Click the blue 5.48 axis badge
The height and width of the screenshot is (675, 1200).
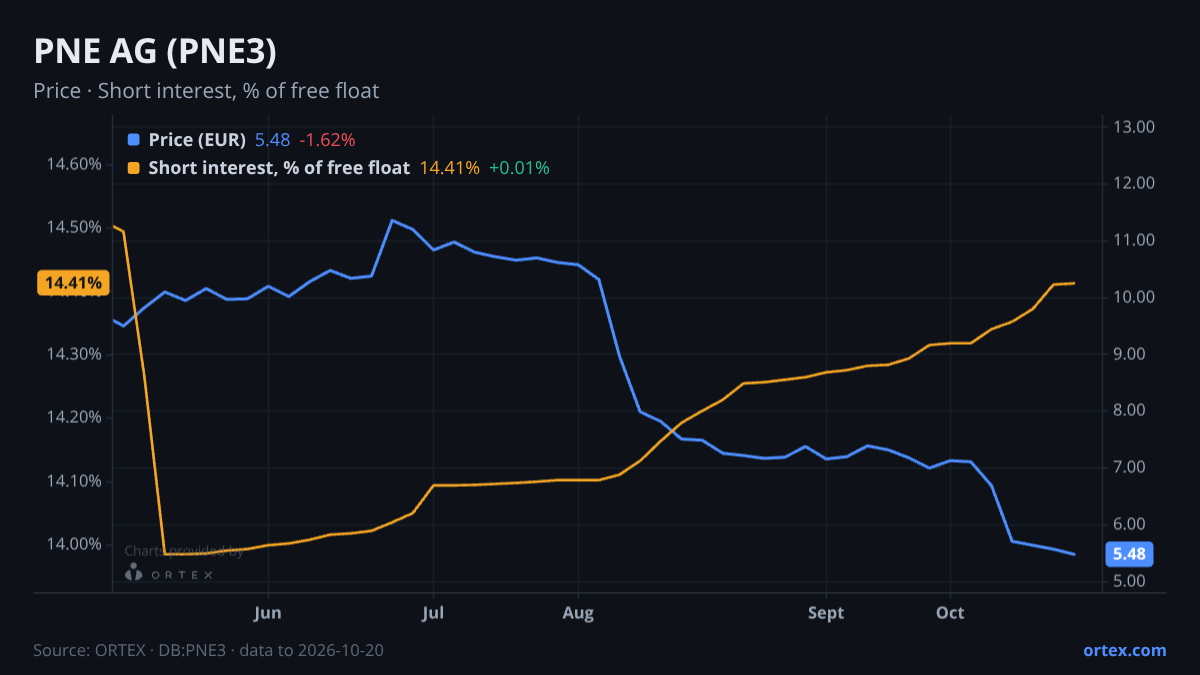(1129, 554)
